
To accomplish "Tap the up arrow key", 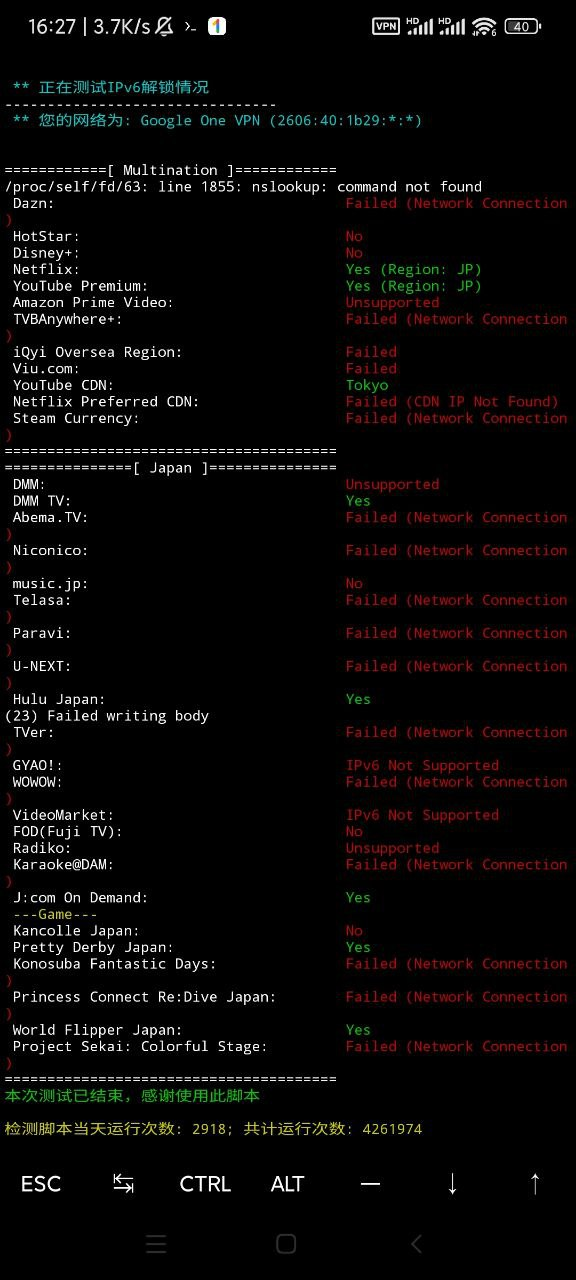I will click(535, 1184).
